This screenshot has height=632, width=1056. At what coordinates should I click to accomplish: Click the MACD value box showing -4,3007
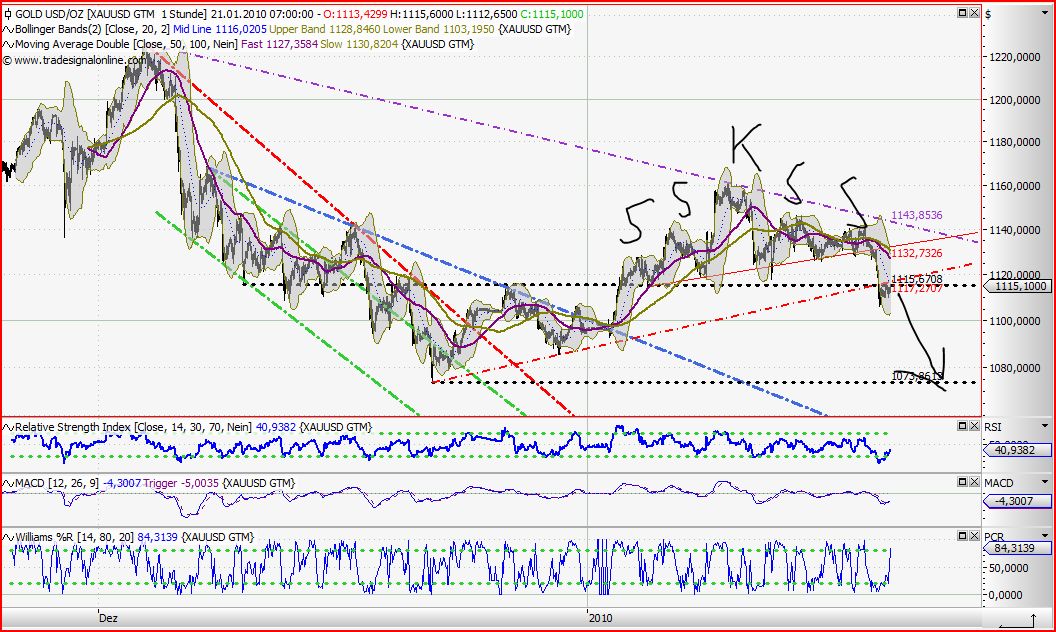(x=1014, y=501)
